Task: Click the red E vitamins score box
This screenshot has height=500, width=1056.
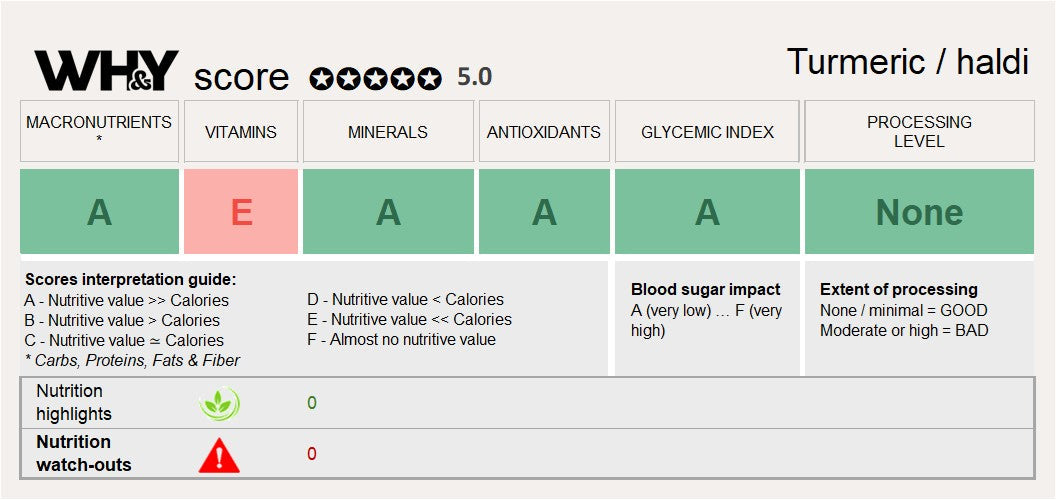Action: click(241, 212)
